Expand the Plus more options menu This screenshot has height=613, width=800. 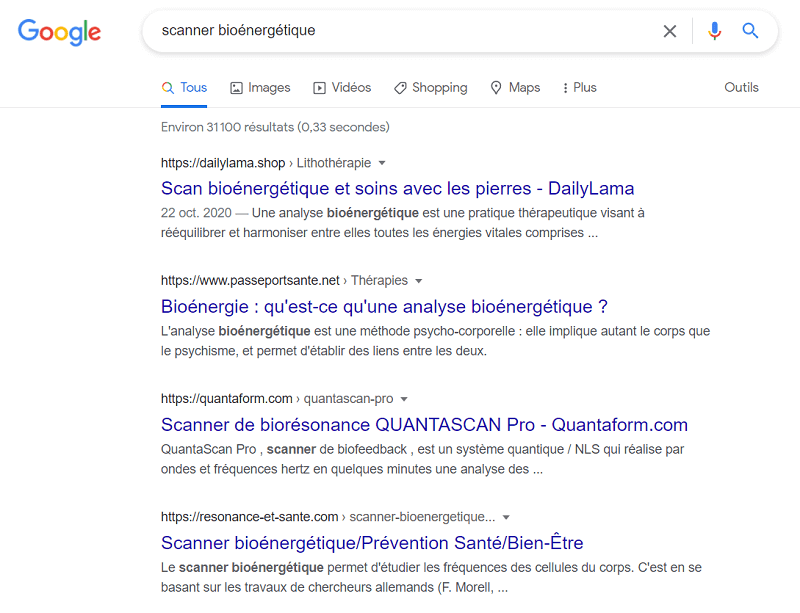pos(579,88)
